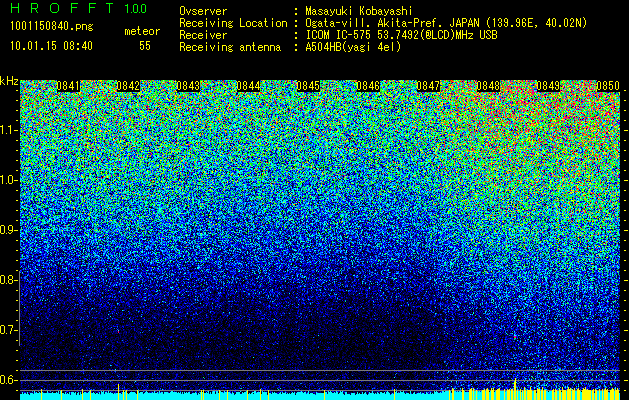
Task: Click the HROFFT title text
Action: (x=62, y=8)
